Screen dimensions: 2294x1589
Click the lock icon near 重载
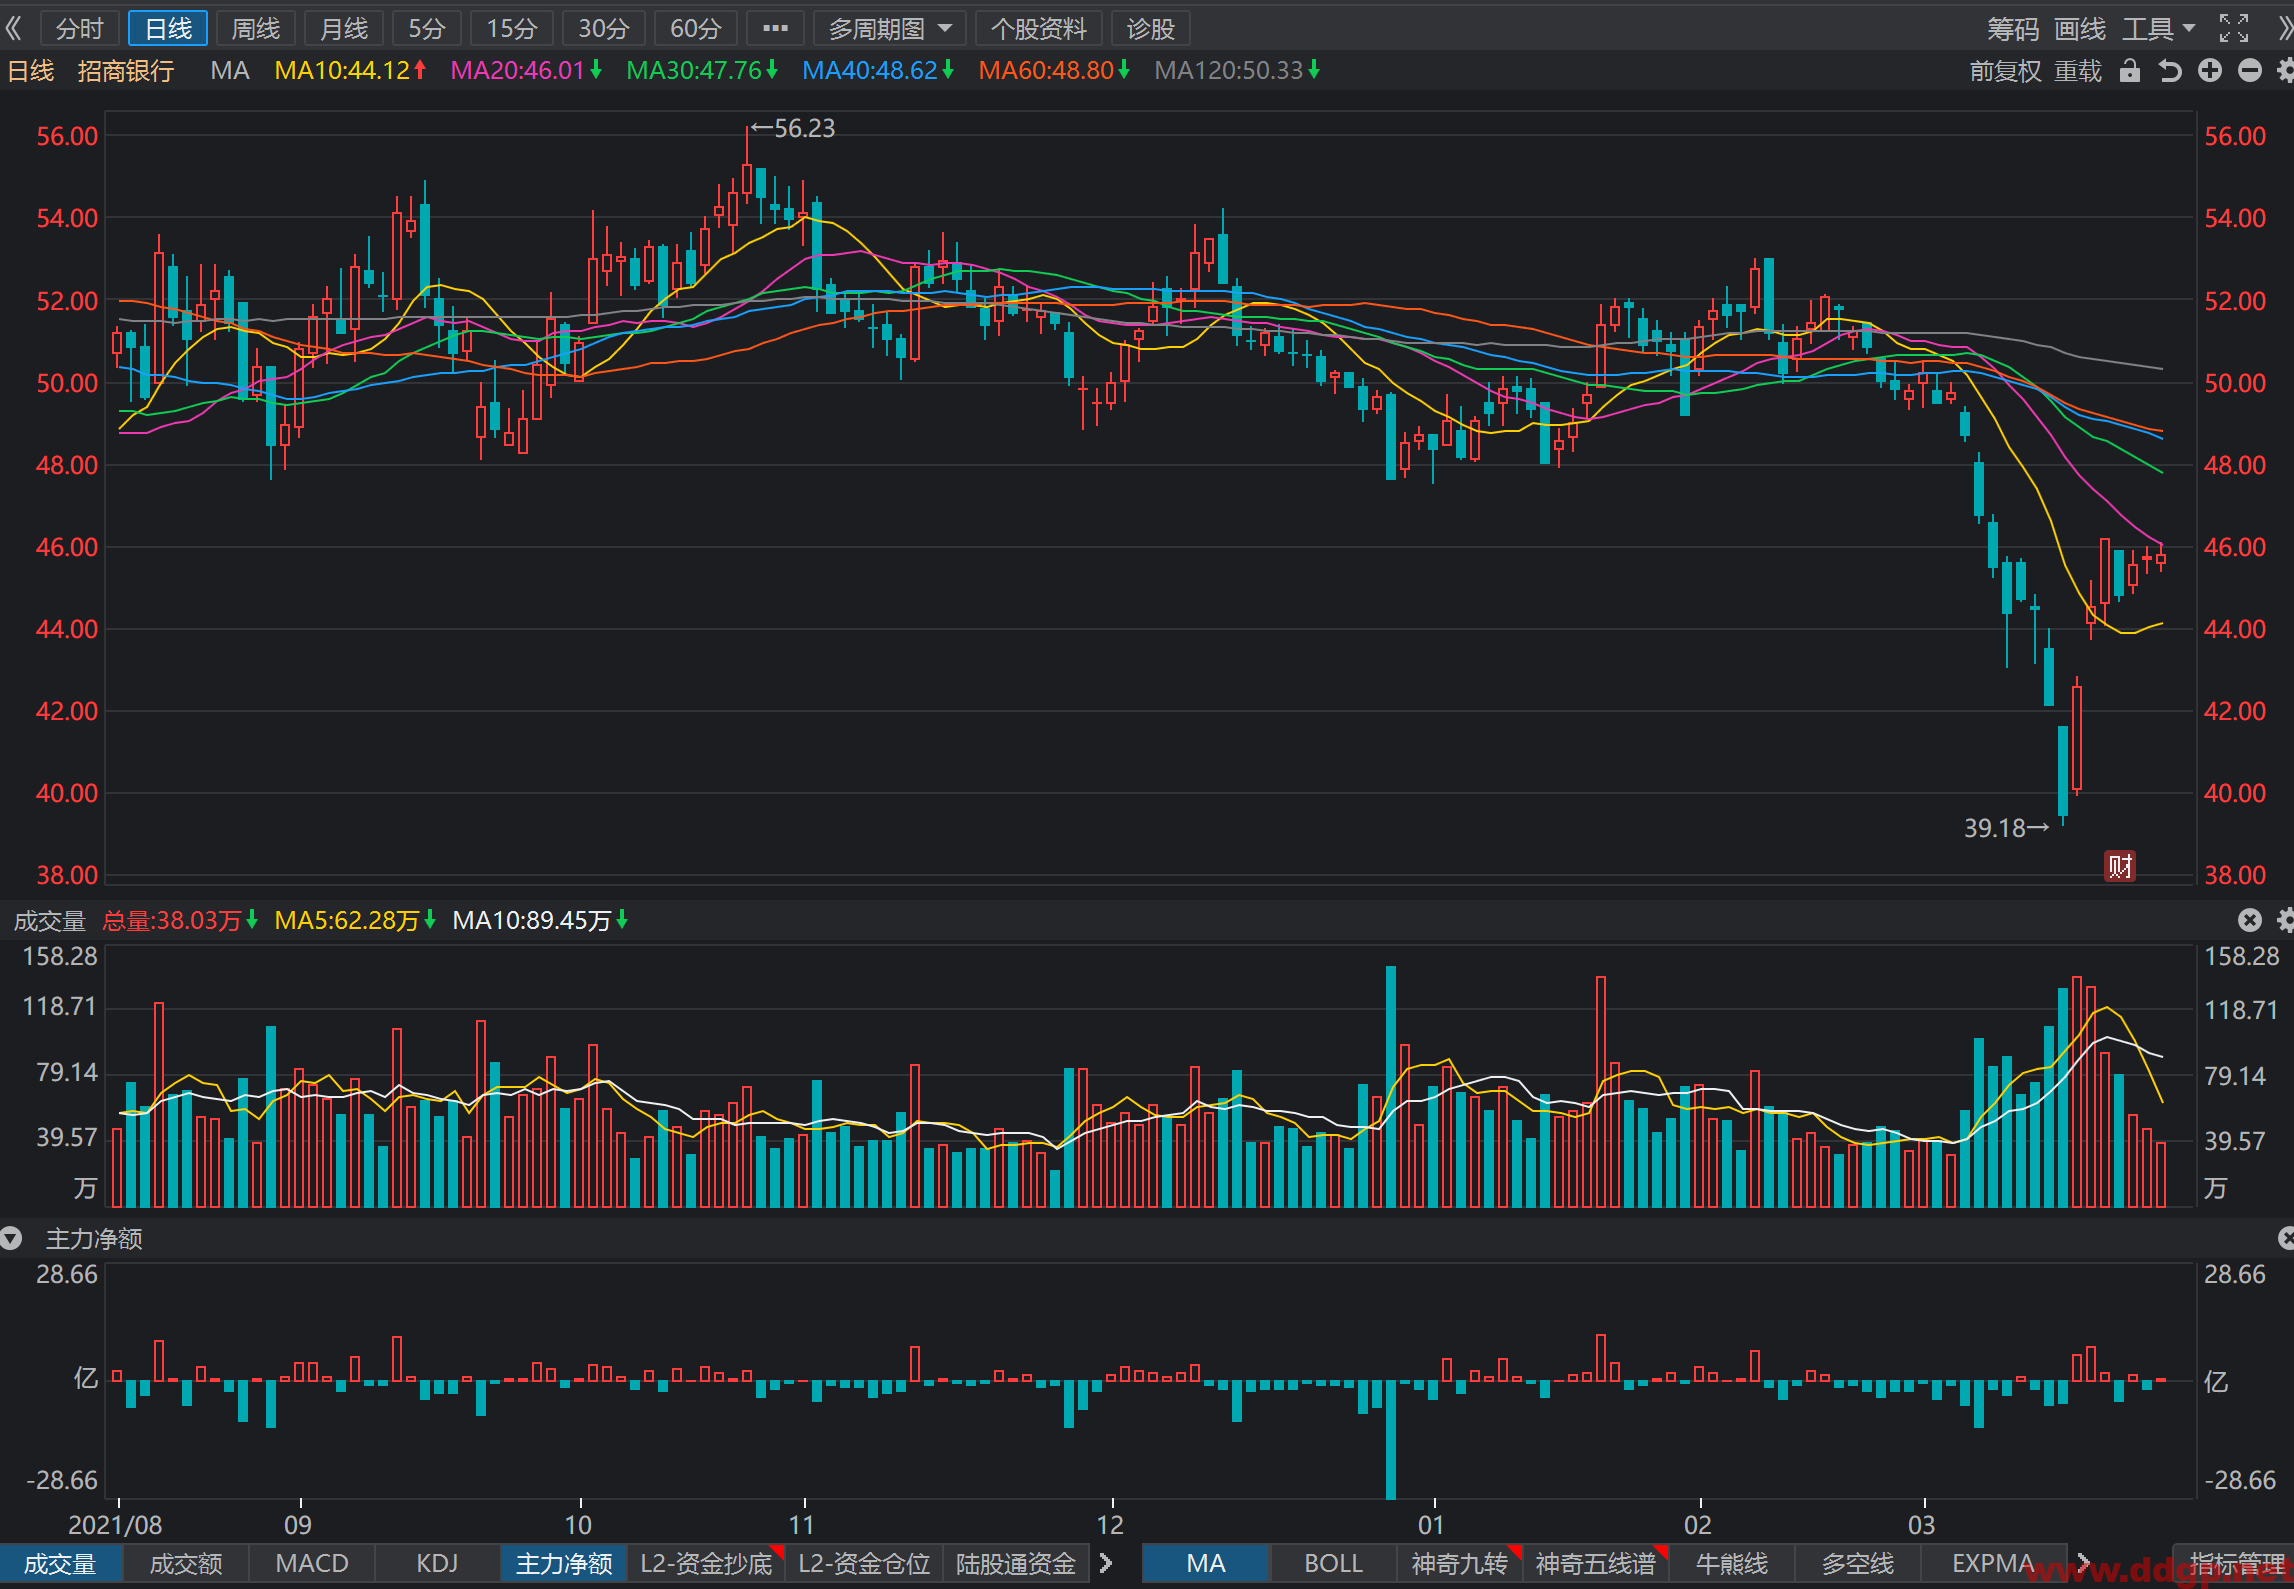pos(2130,71)
